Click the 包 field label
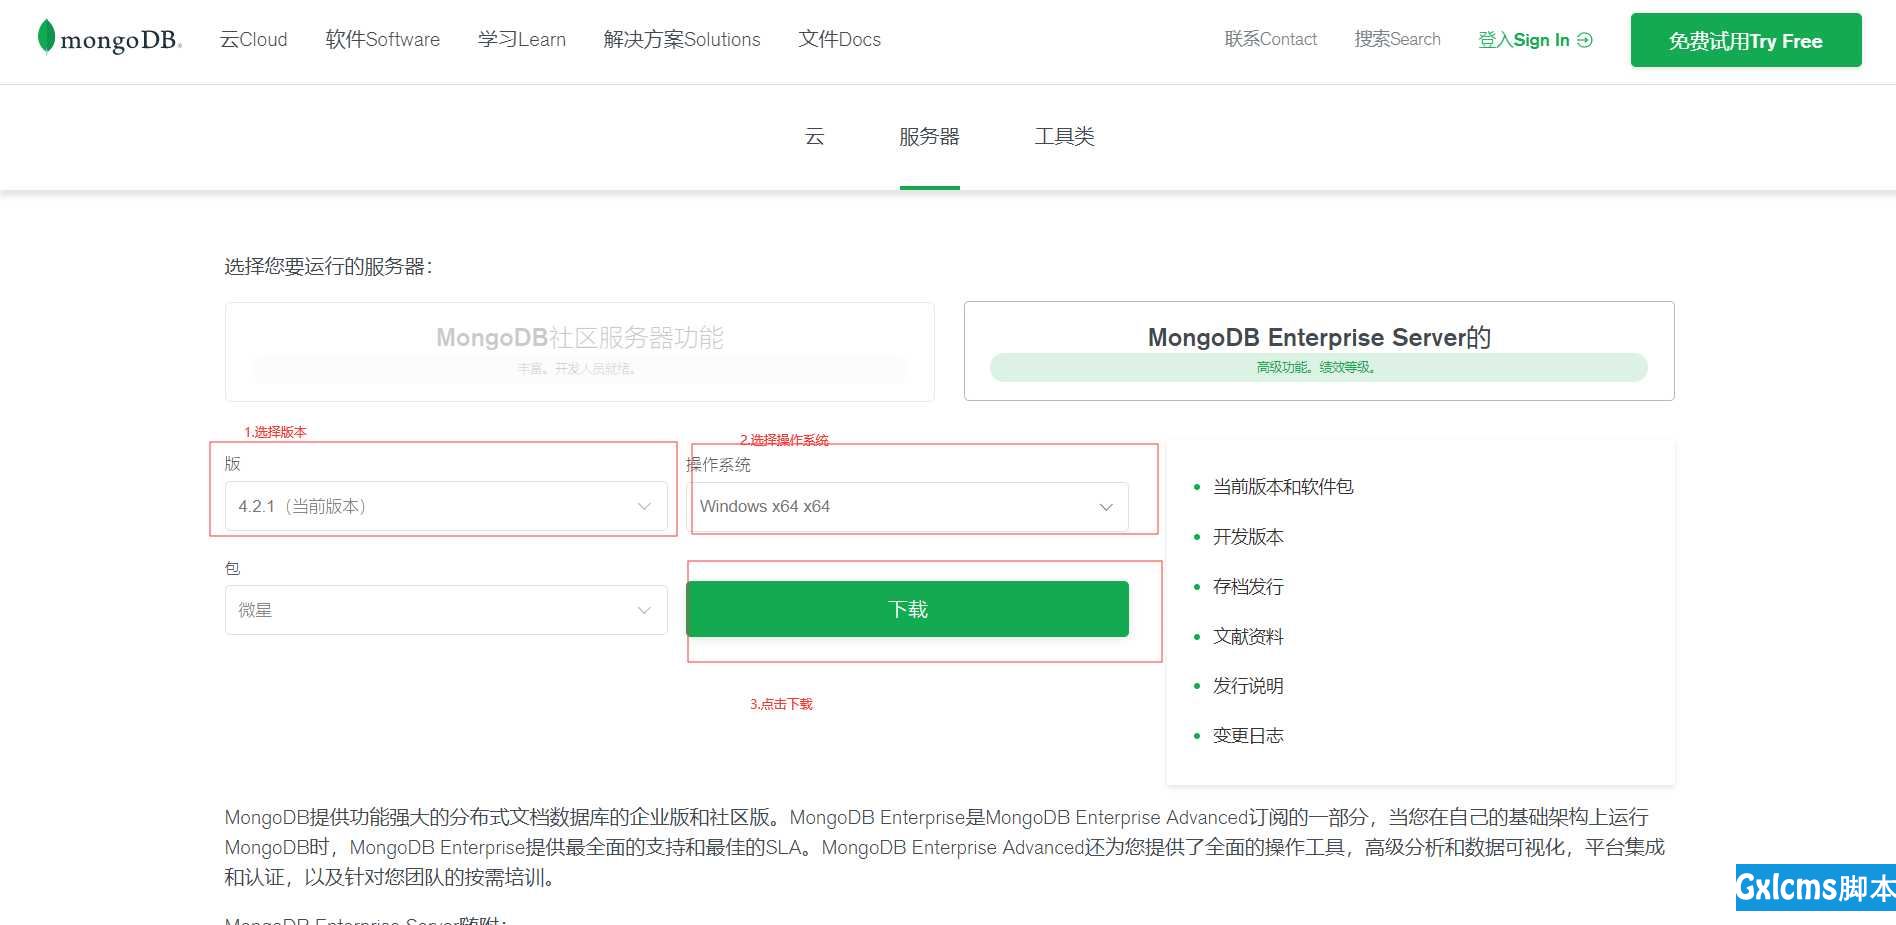The image size is (1896, 925). point(232,568)
